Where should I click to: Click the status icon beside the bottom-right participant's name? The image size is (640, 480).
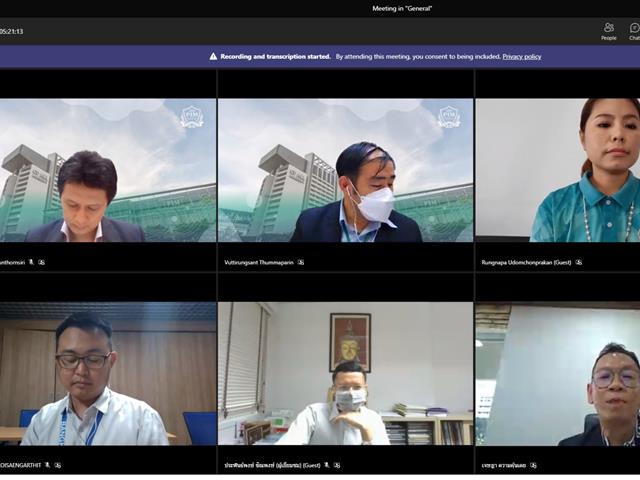pos(533,465)
